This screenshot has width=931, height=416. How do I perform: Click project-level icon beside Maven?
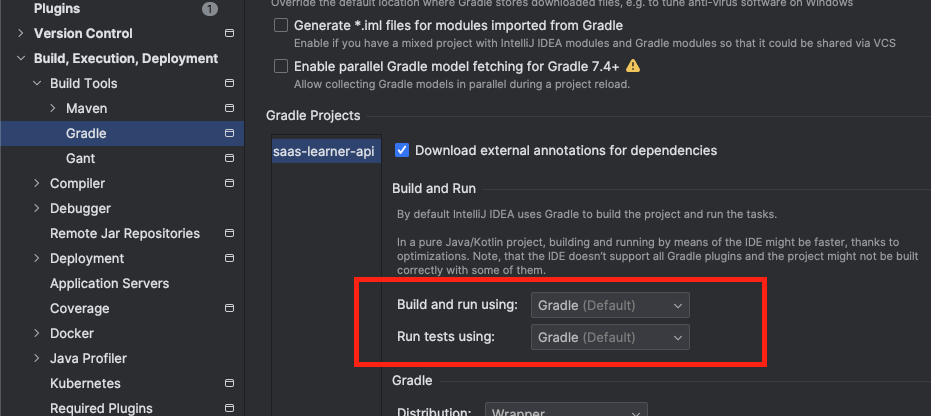(x=229, y=108)
